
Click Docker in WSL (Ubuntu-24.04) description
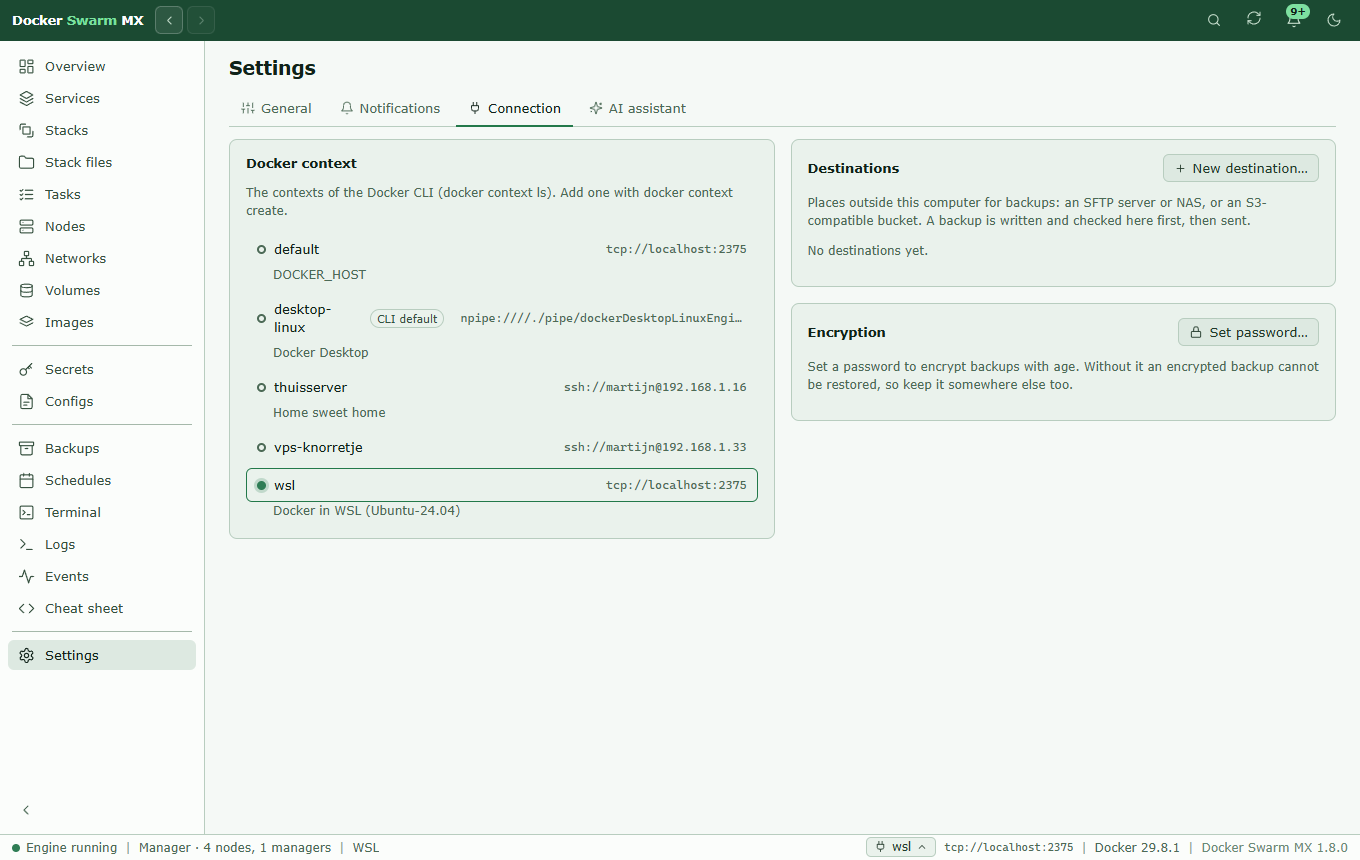(367, 510)
